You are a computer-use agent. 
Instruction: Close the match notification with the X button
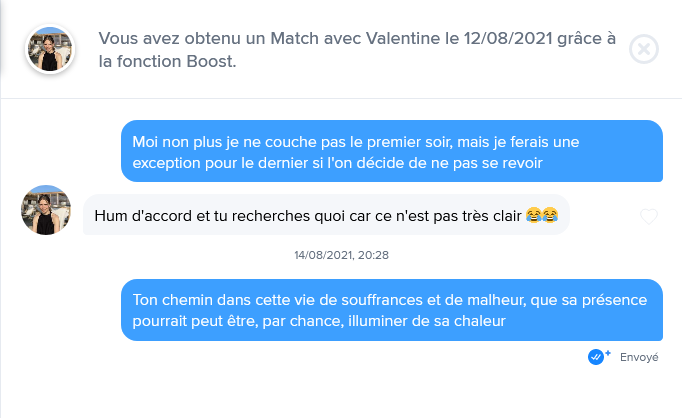point(645,50)
